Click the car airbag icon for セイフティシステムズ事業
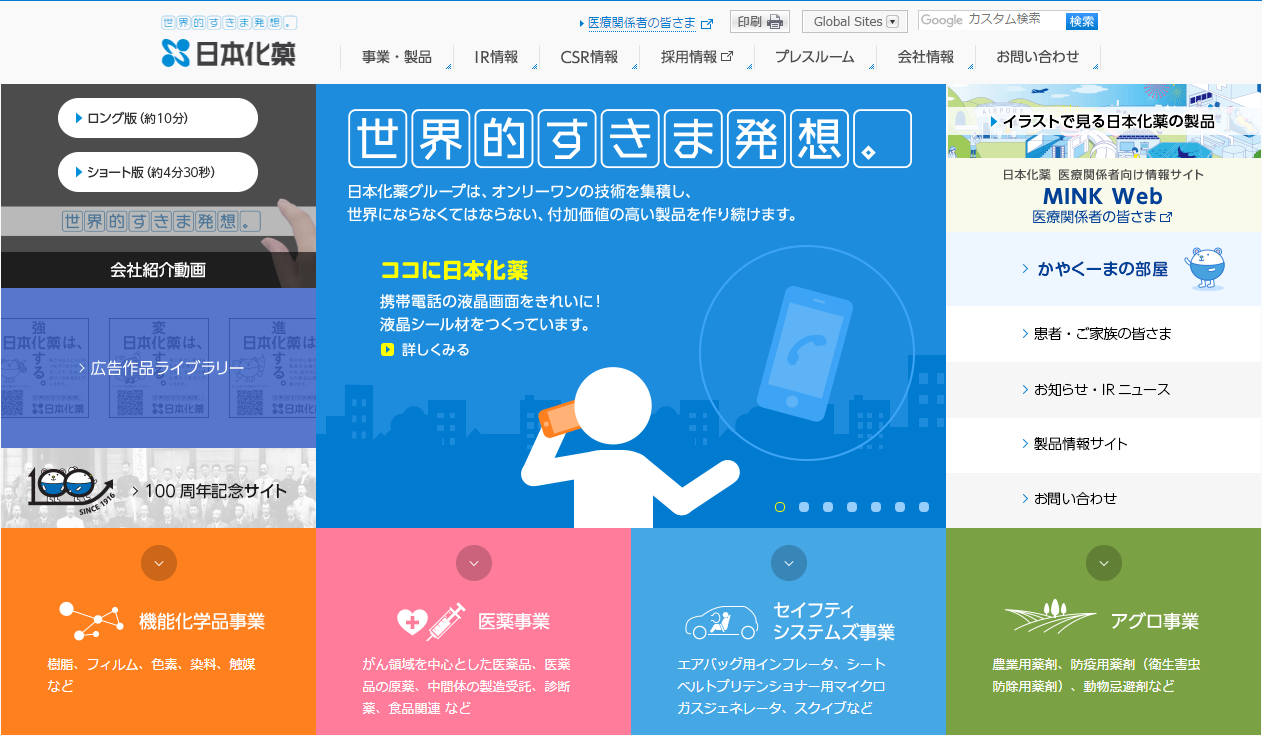The image size is (1262, 736). (x=722, y=622)
